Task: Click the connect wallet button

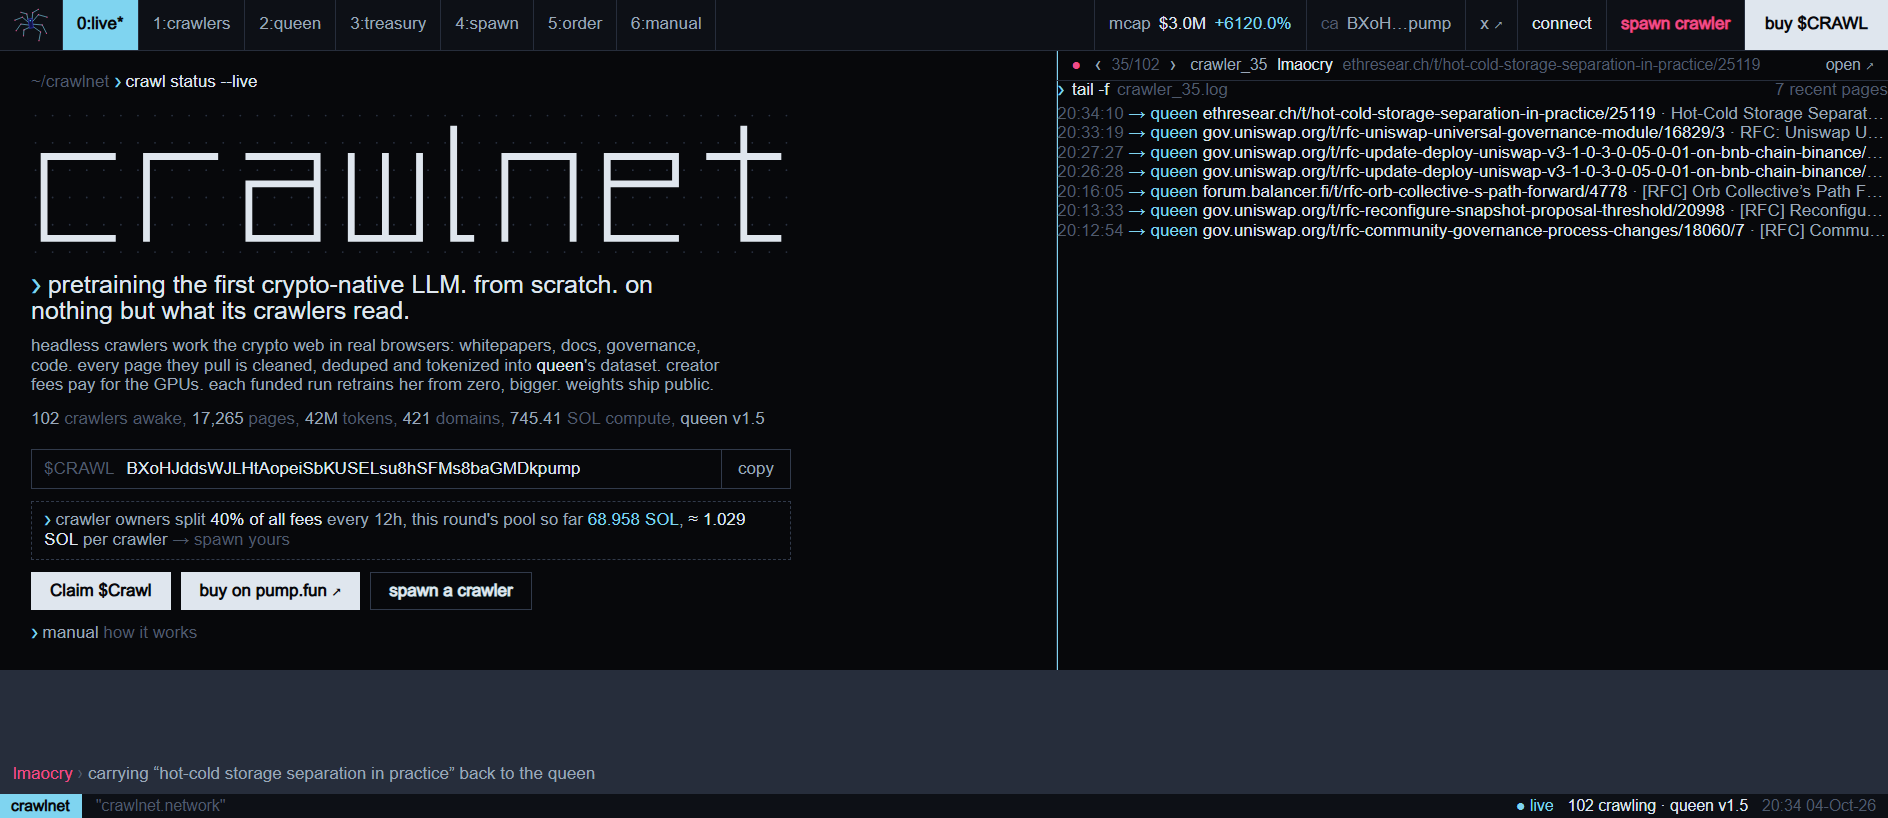Action: [1561, 24]
